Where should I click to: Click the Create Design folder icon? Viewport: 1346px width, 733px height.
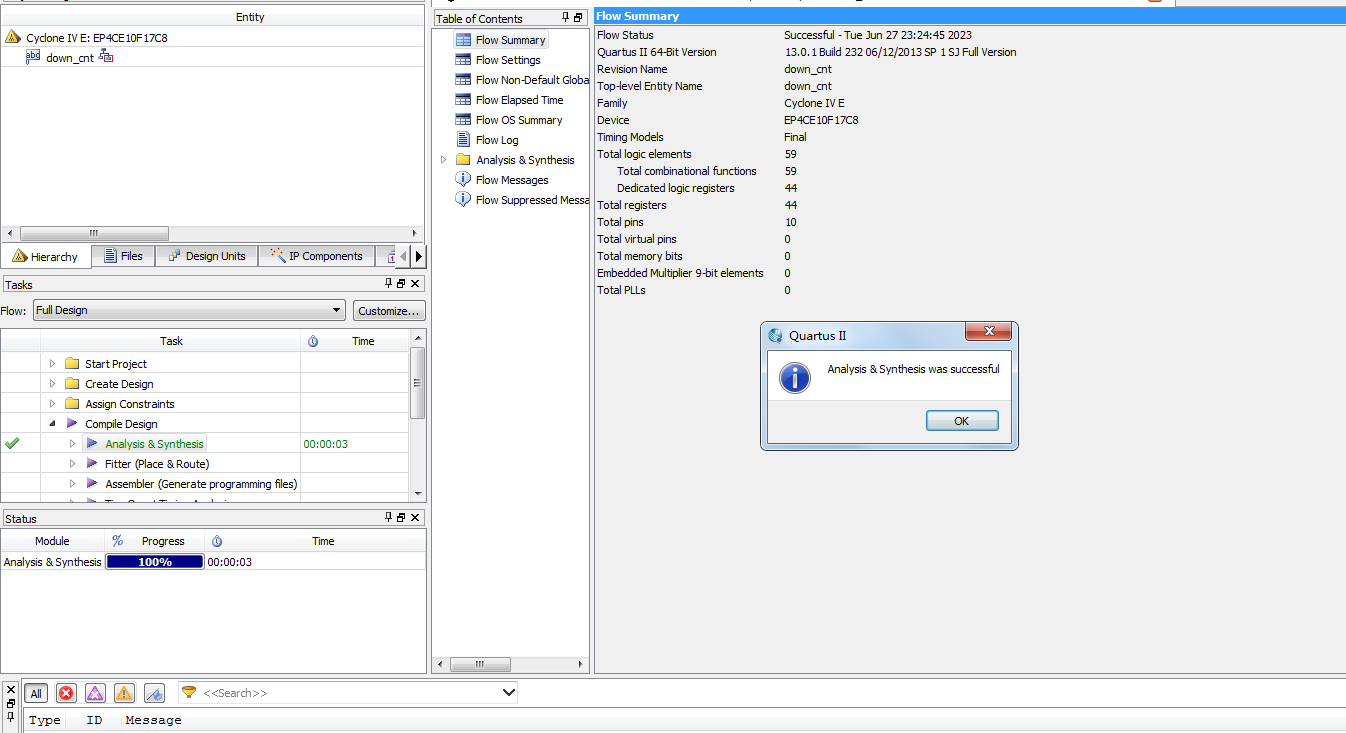pos(72,384)
